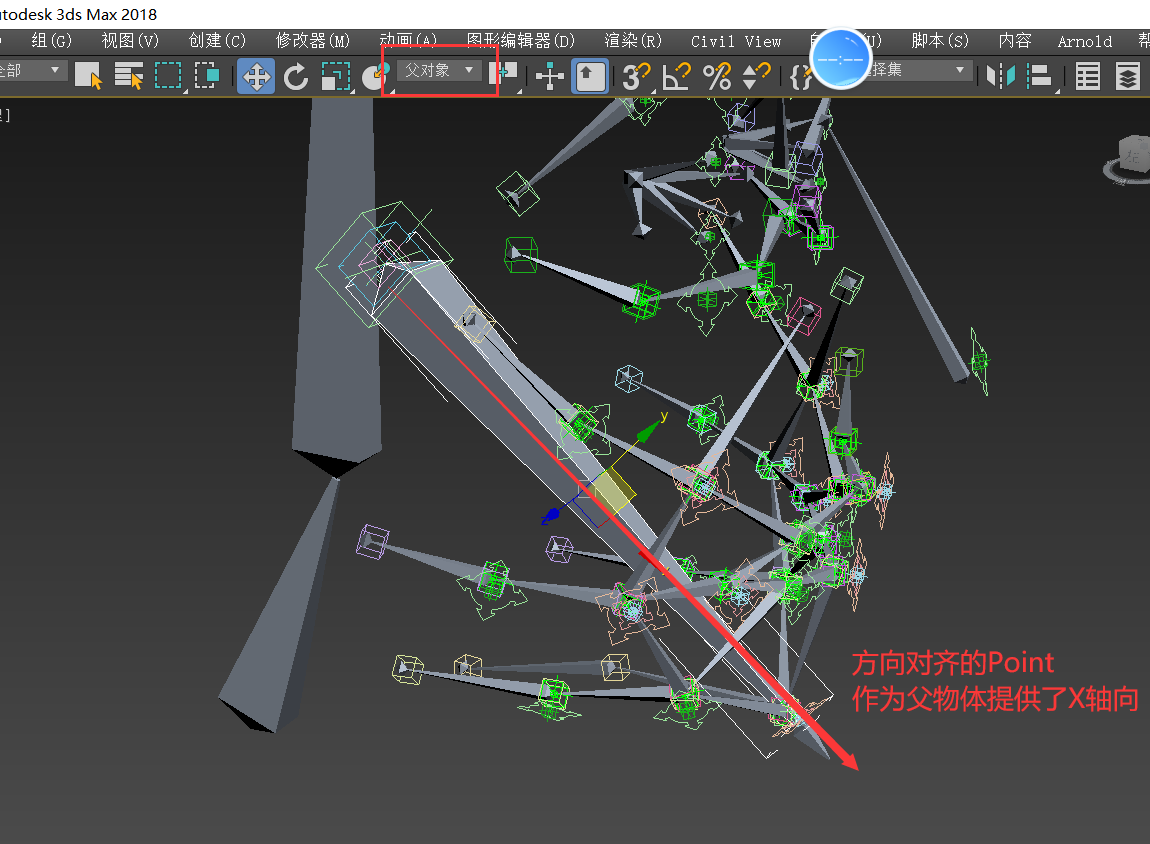1150x844 pixels.
Task: Toggle 3D Snaps on
Action: [635, 76]
